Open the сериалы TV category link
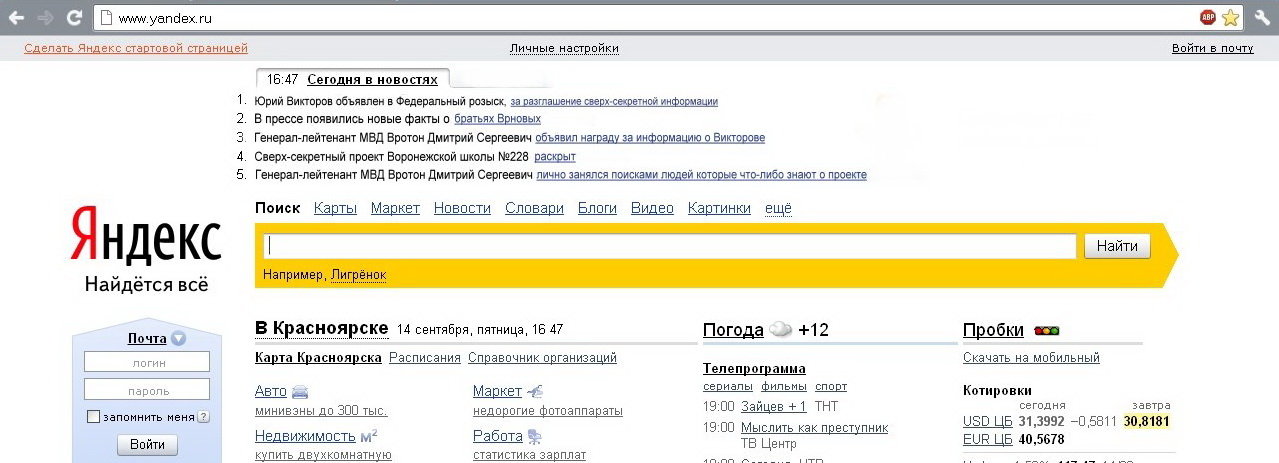The image size is (1279, 463). (727, 386)
